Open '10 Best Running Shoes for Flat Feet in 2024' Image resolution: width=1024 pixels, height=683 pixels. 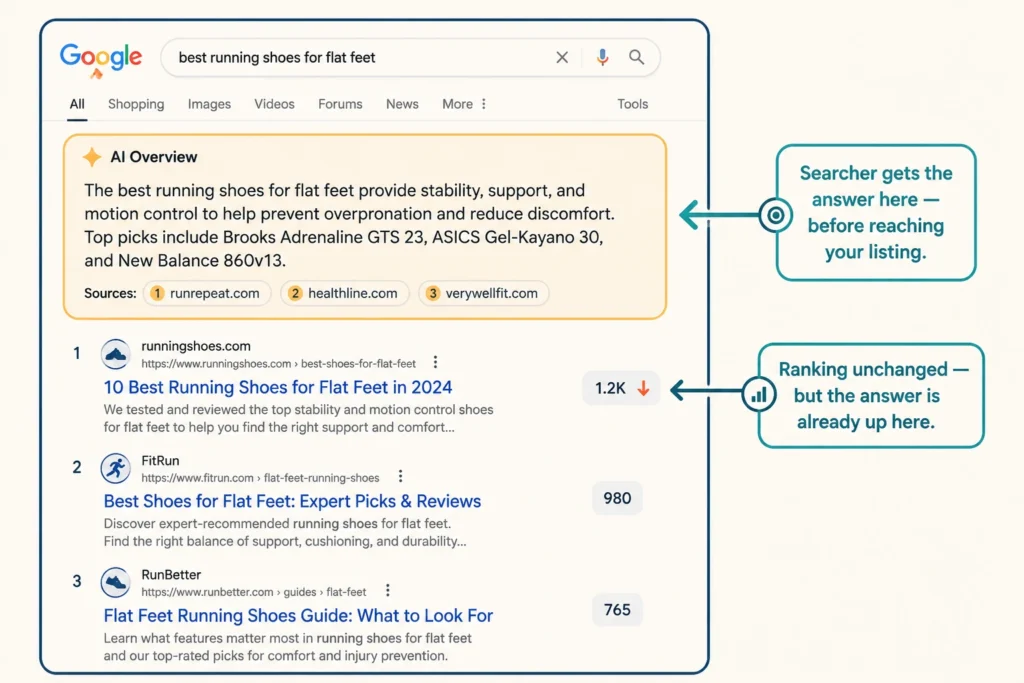(278, 387)
